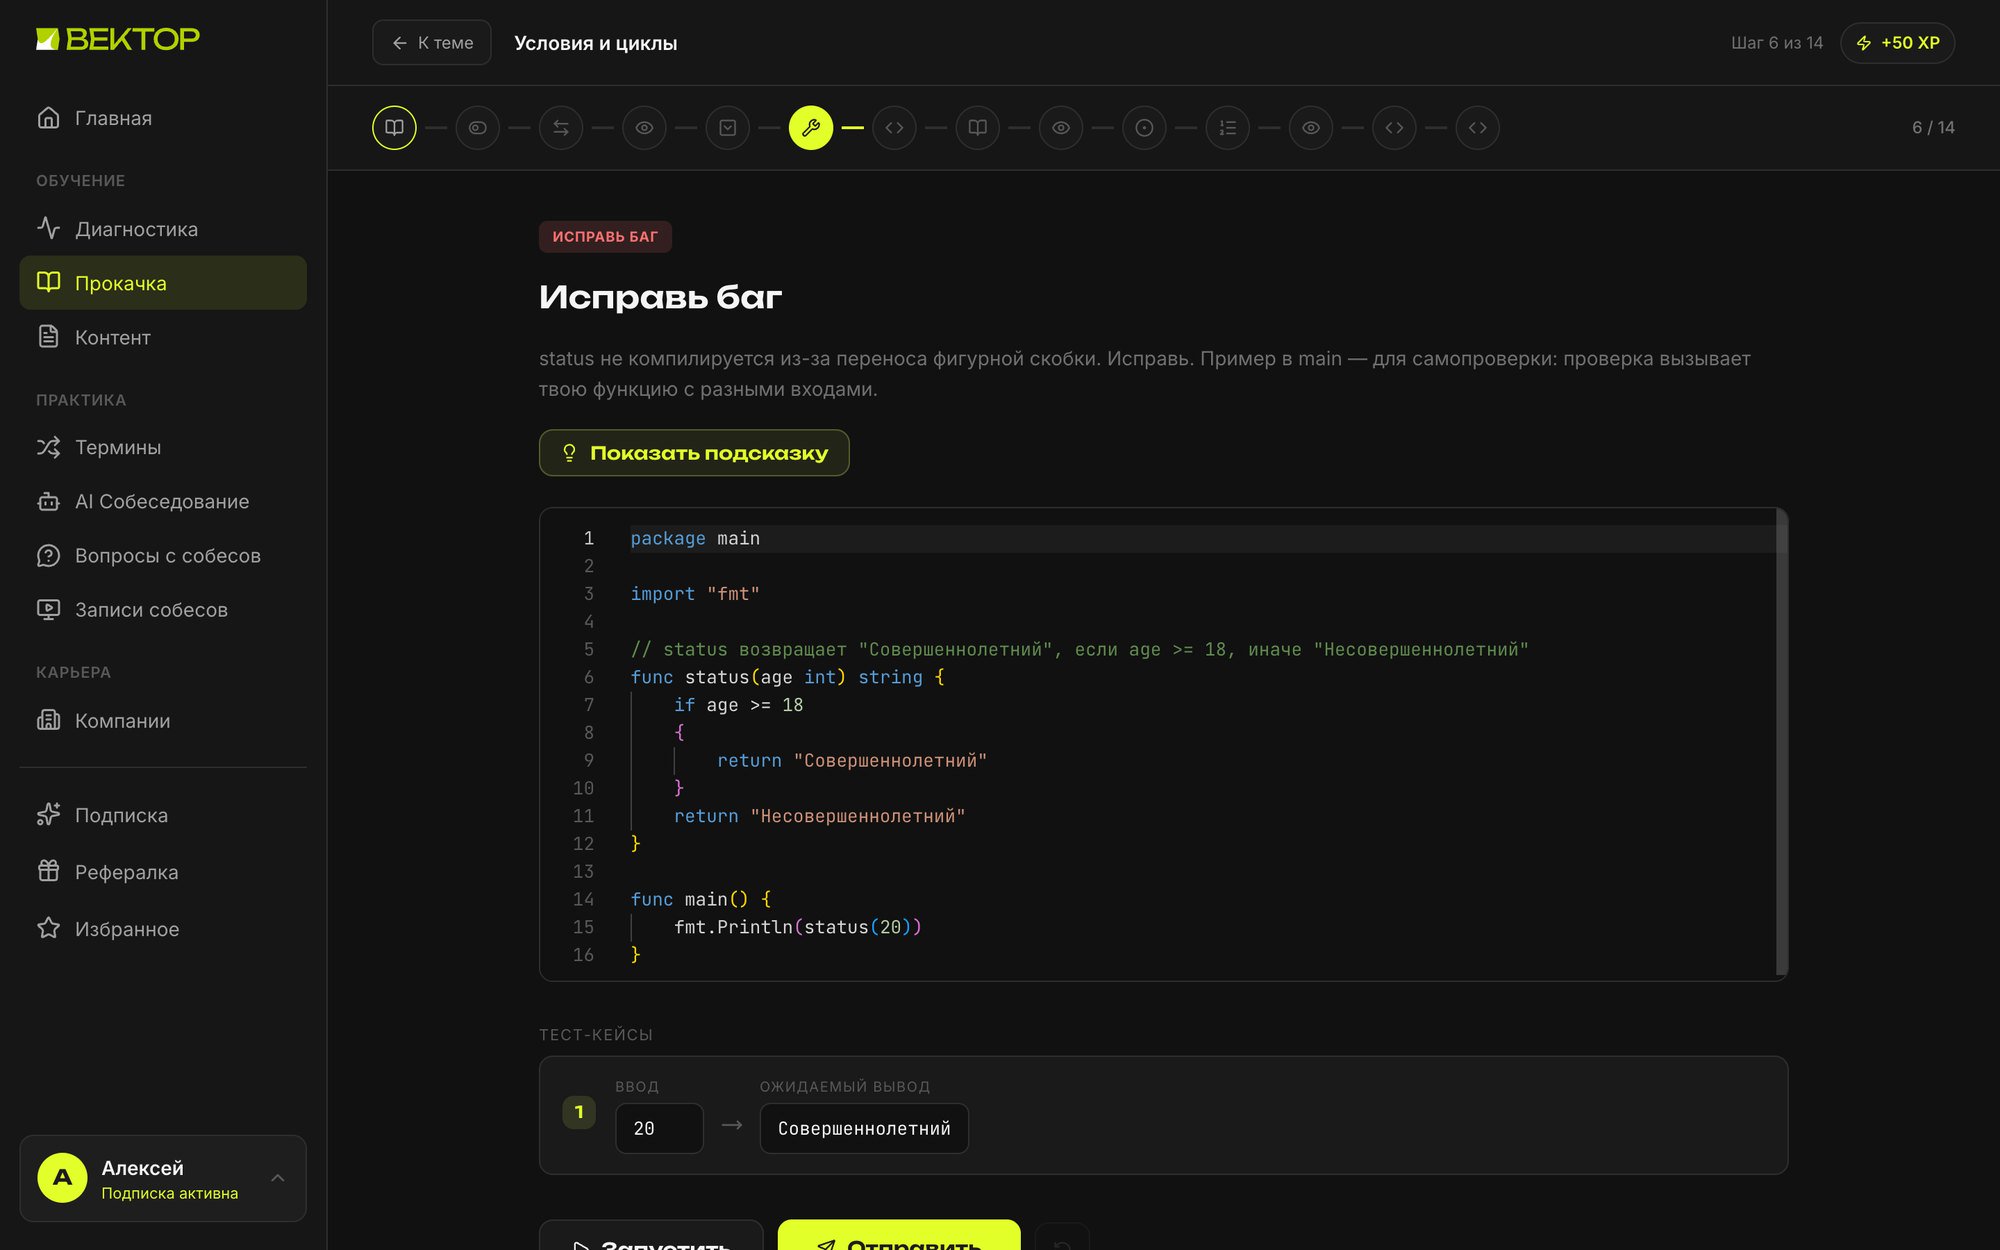Click code line 'if age >= 18'
The image size is (2000, 1250).
(738, 705)
